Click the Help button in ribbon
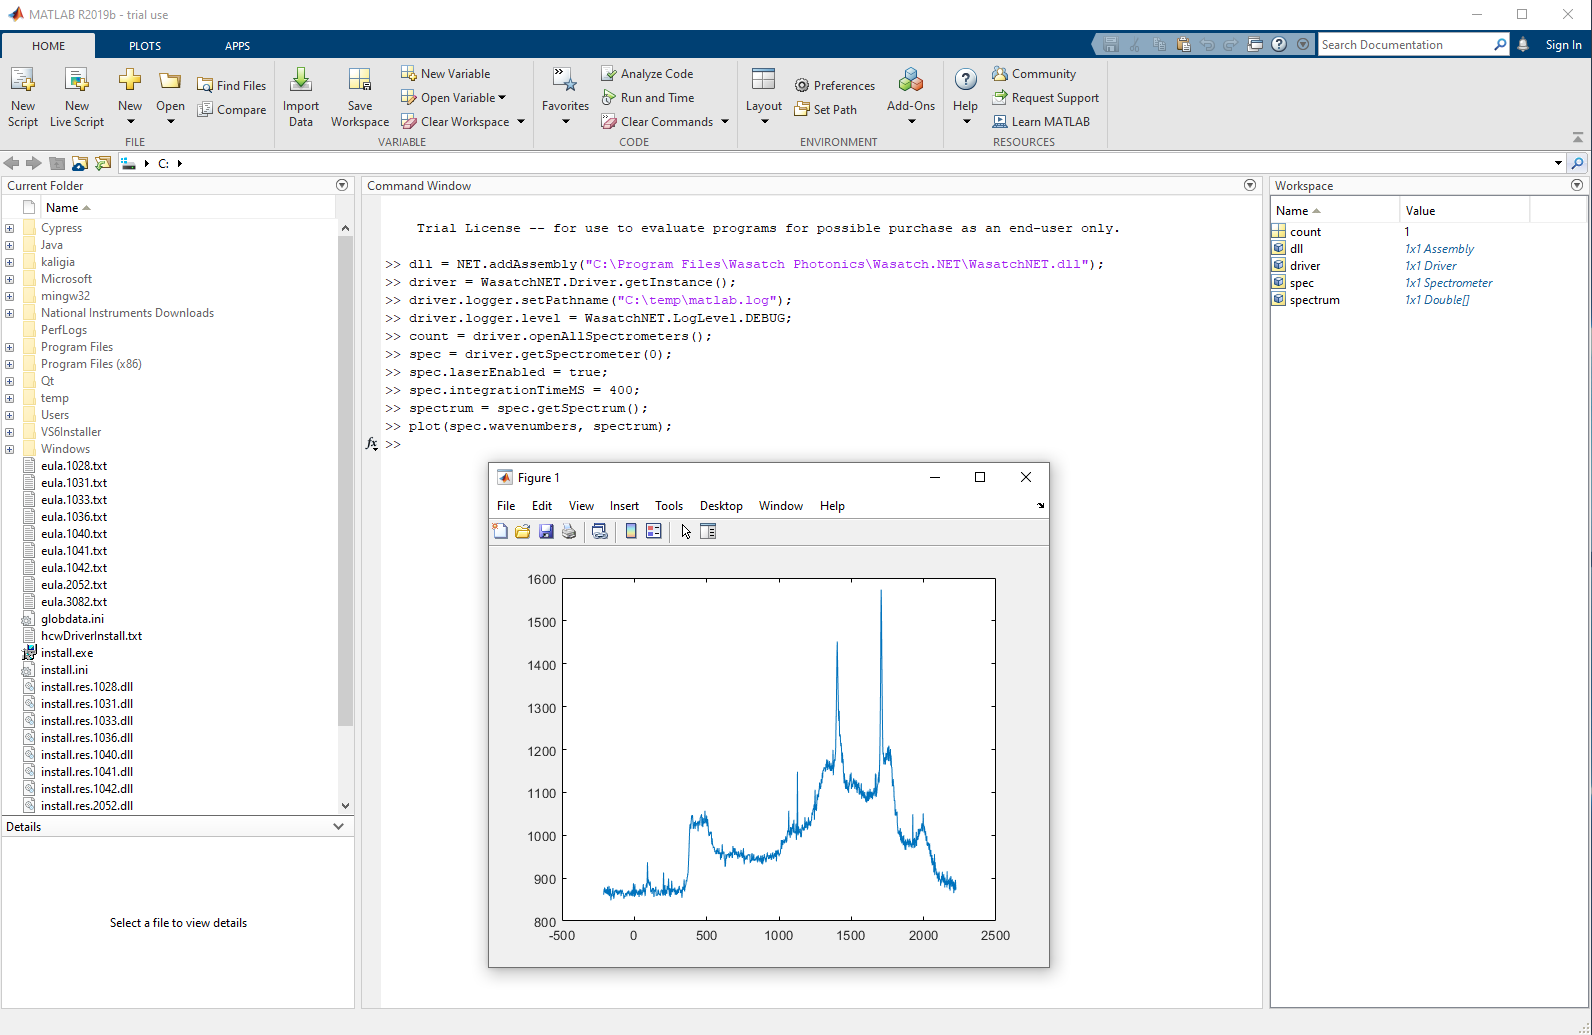This screenshot has height=1035, width=1592. [965, 97]
